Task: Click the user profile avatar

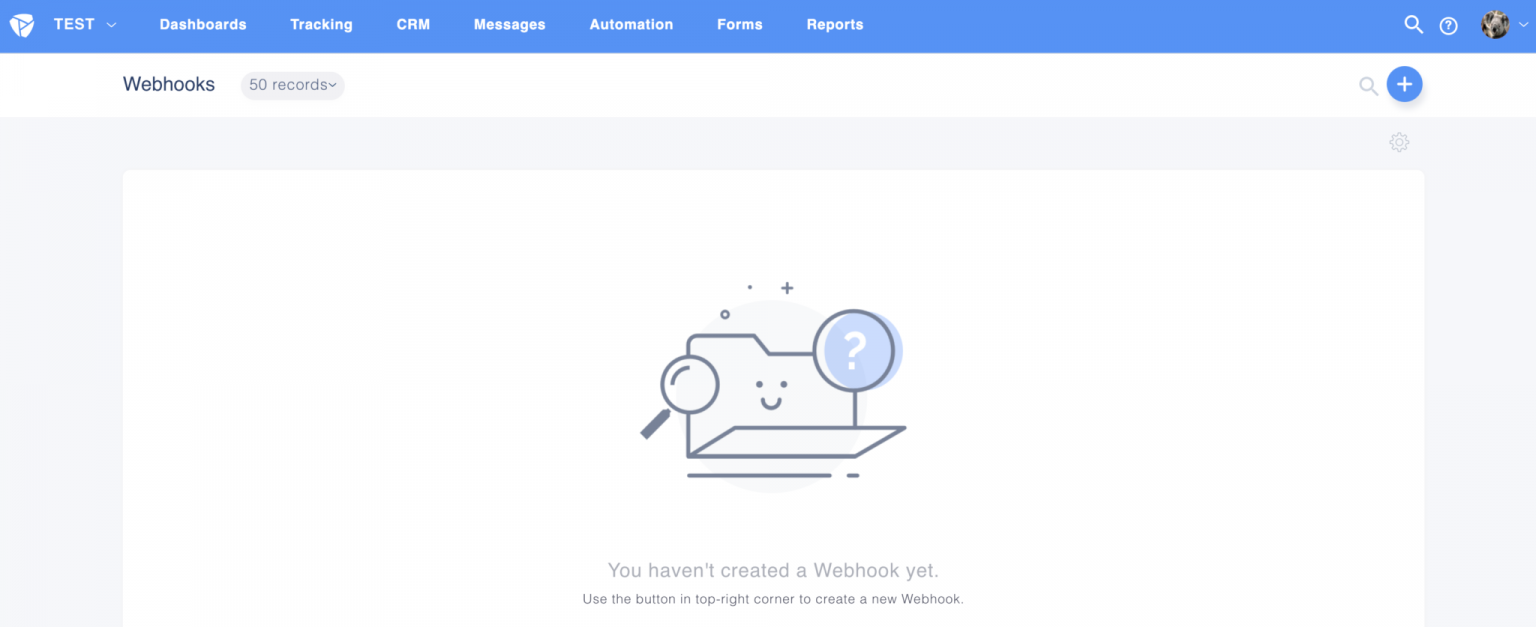Action: (x=1495, y=25)
